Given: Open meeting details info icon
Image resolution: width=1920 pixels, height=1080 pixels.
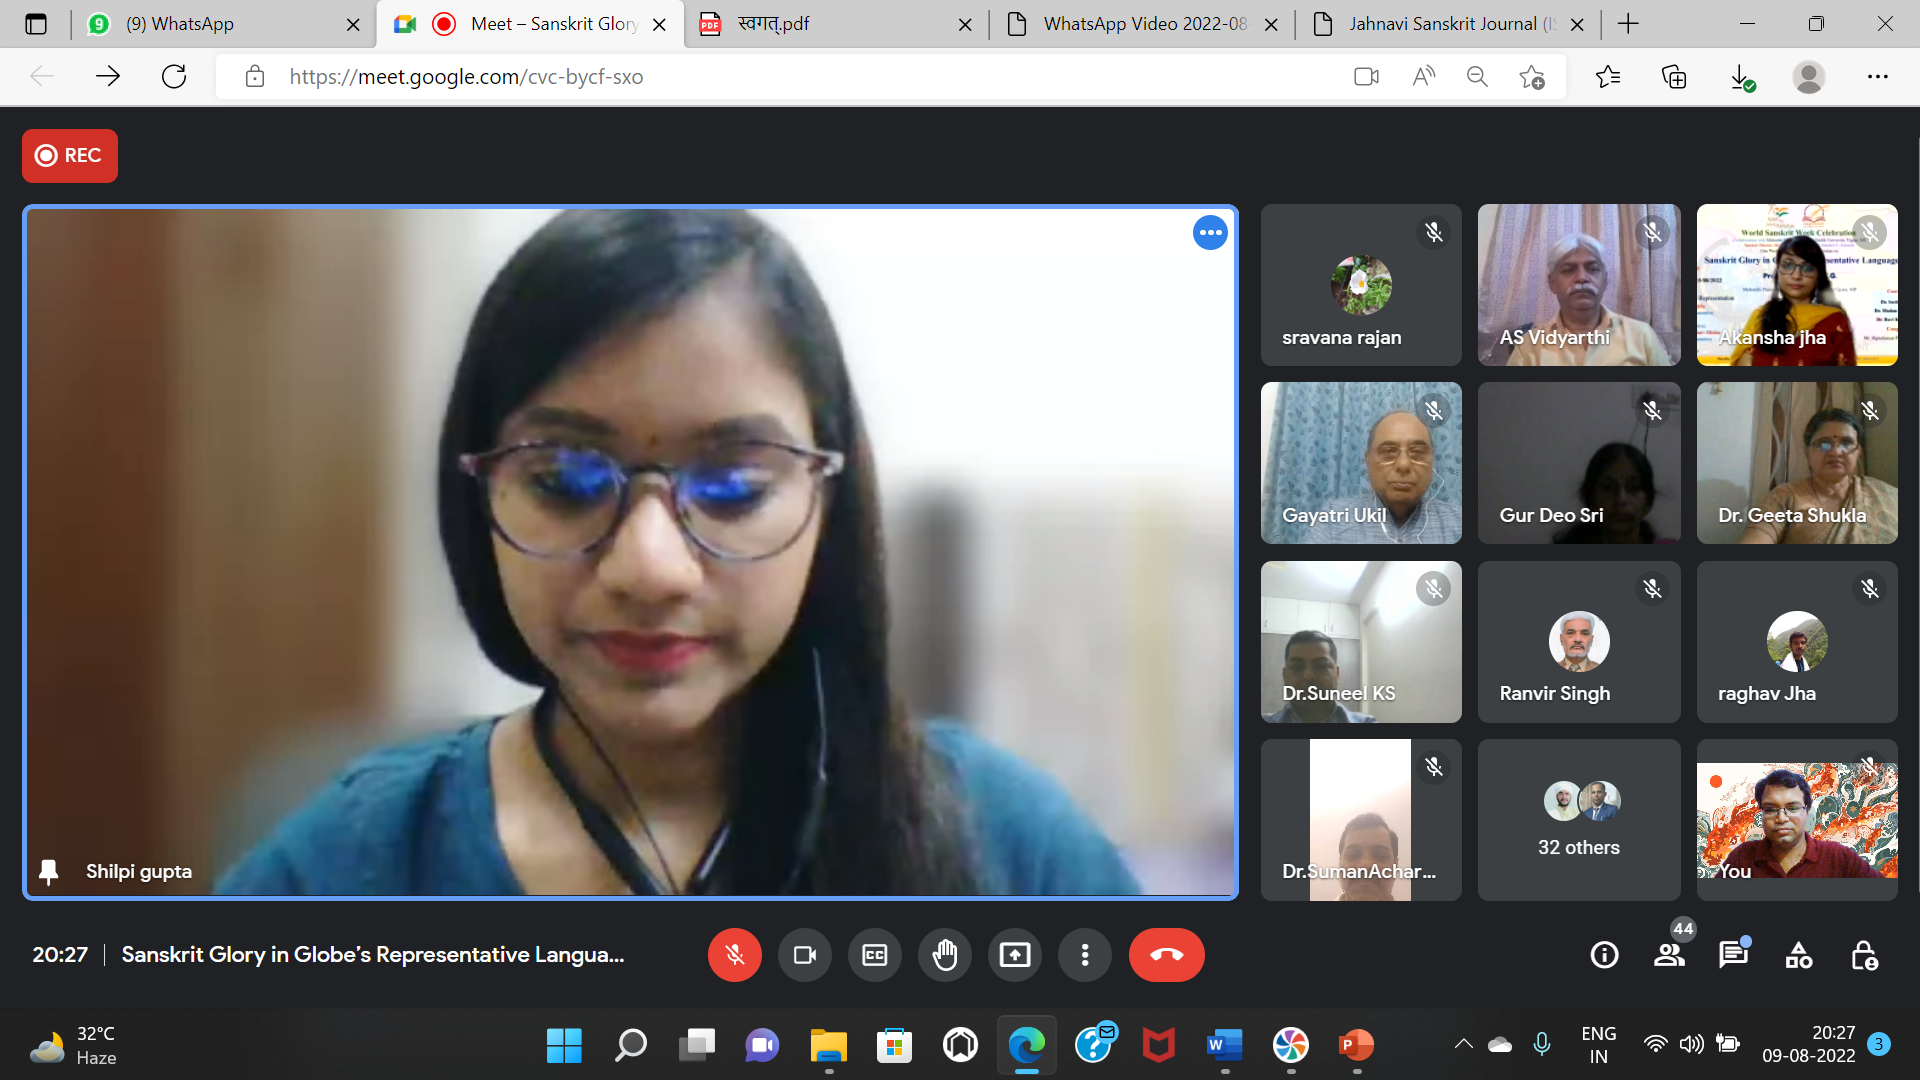Looking at the screenshot, I should point(1604,955).
